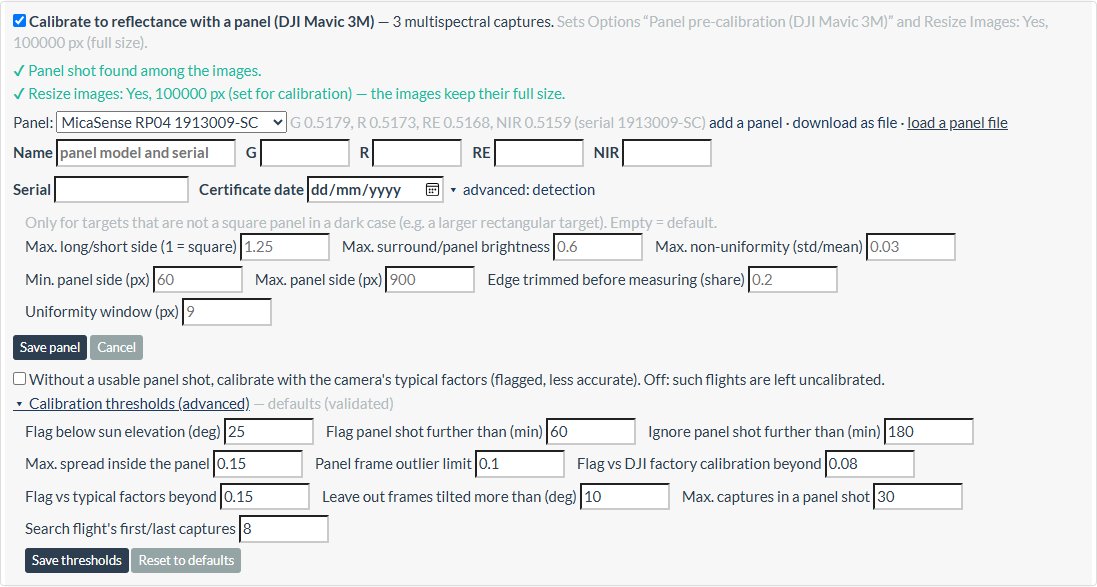
Task: Click Flag panel shot further than input
Action: (591, 432)
